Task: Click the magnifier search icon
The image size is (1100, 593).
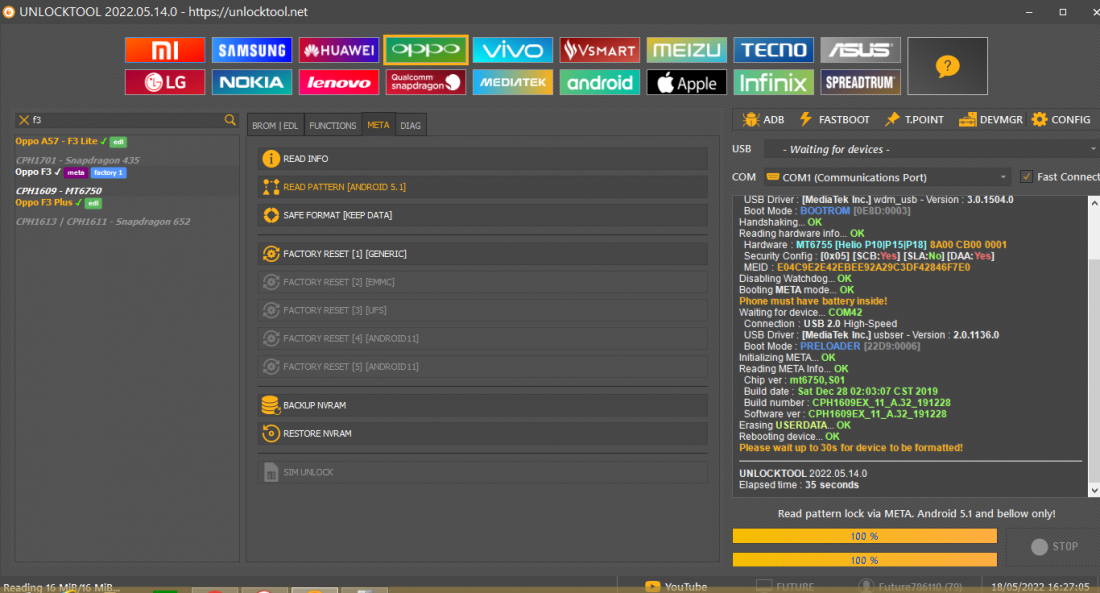Action: pyautogui.click(x=230, y=120)
